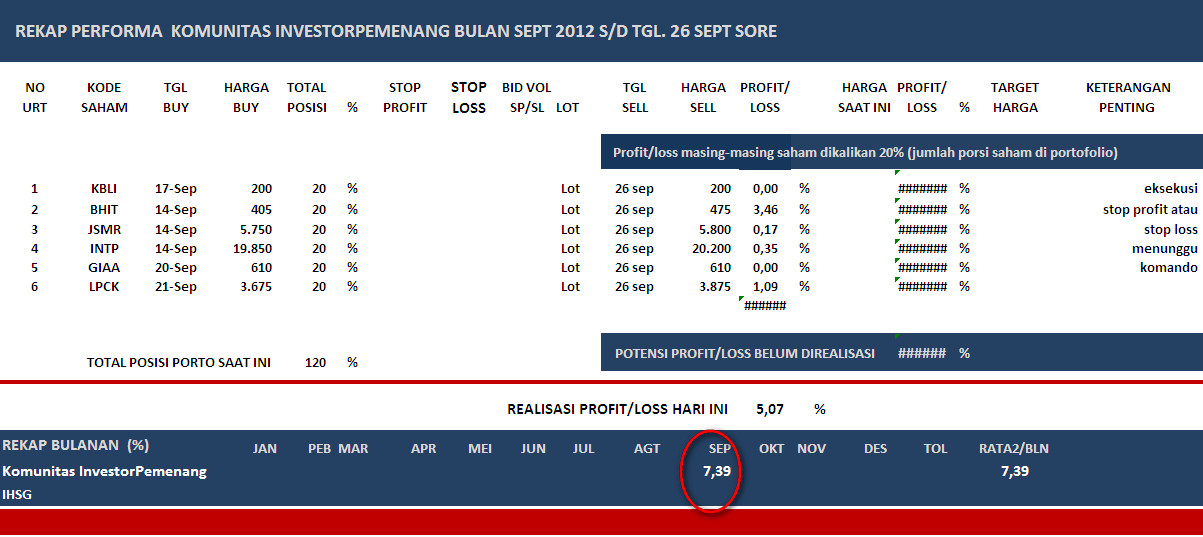
Task: Click the komando note cell
Action: coord(1168,267)
